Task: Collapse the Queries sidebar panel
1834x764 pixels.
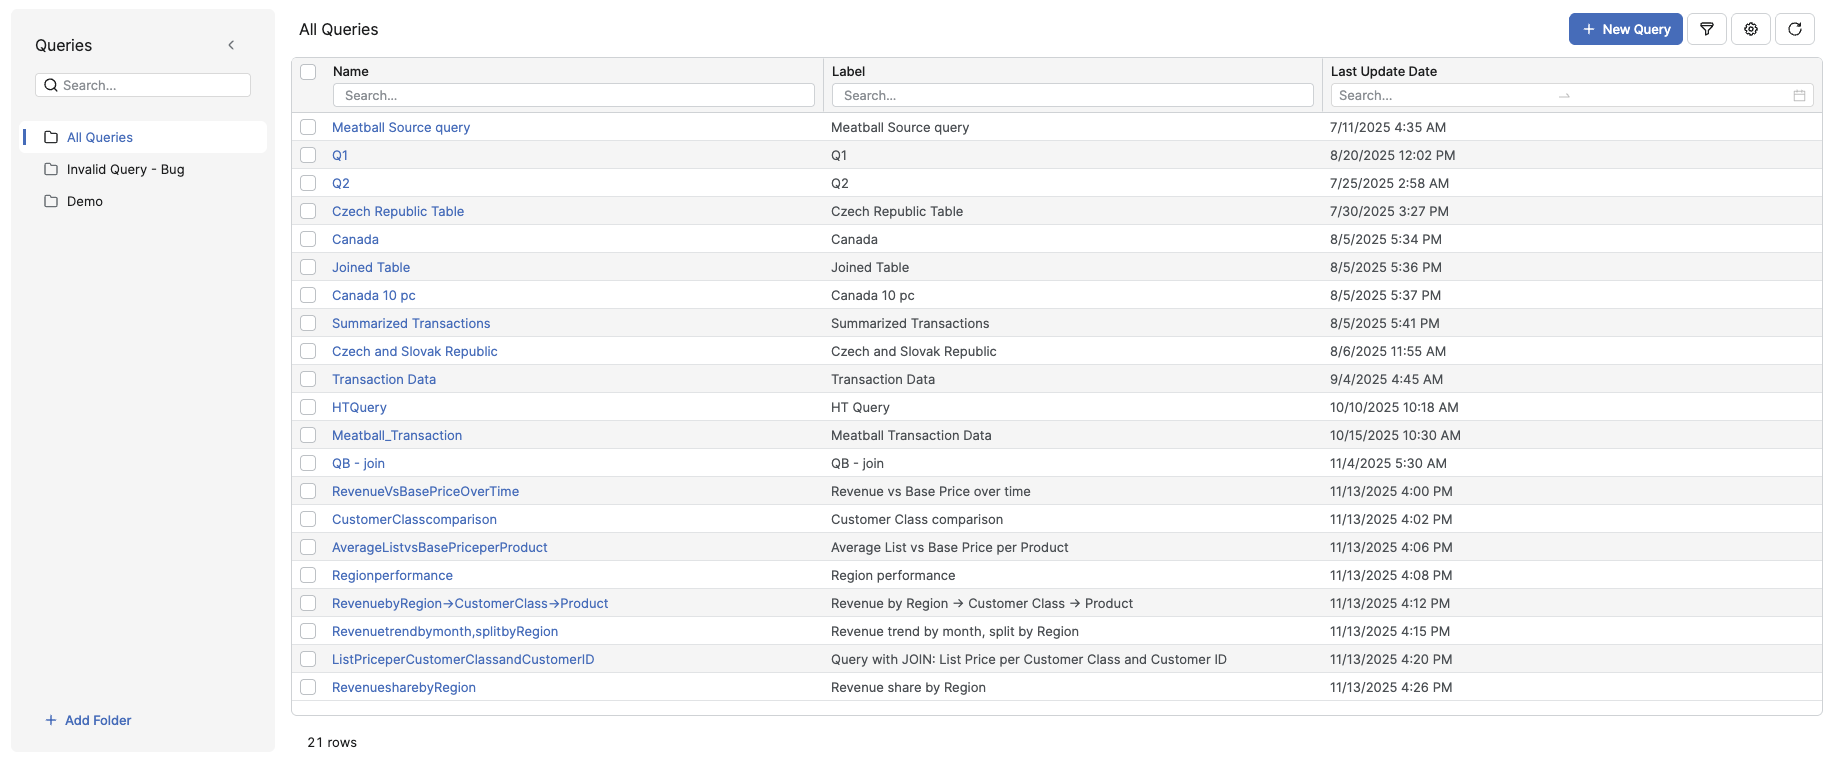Action: coord(231,45)
